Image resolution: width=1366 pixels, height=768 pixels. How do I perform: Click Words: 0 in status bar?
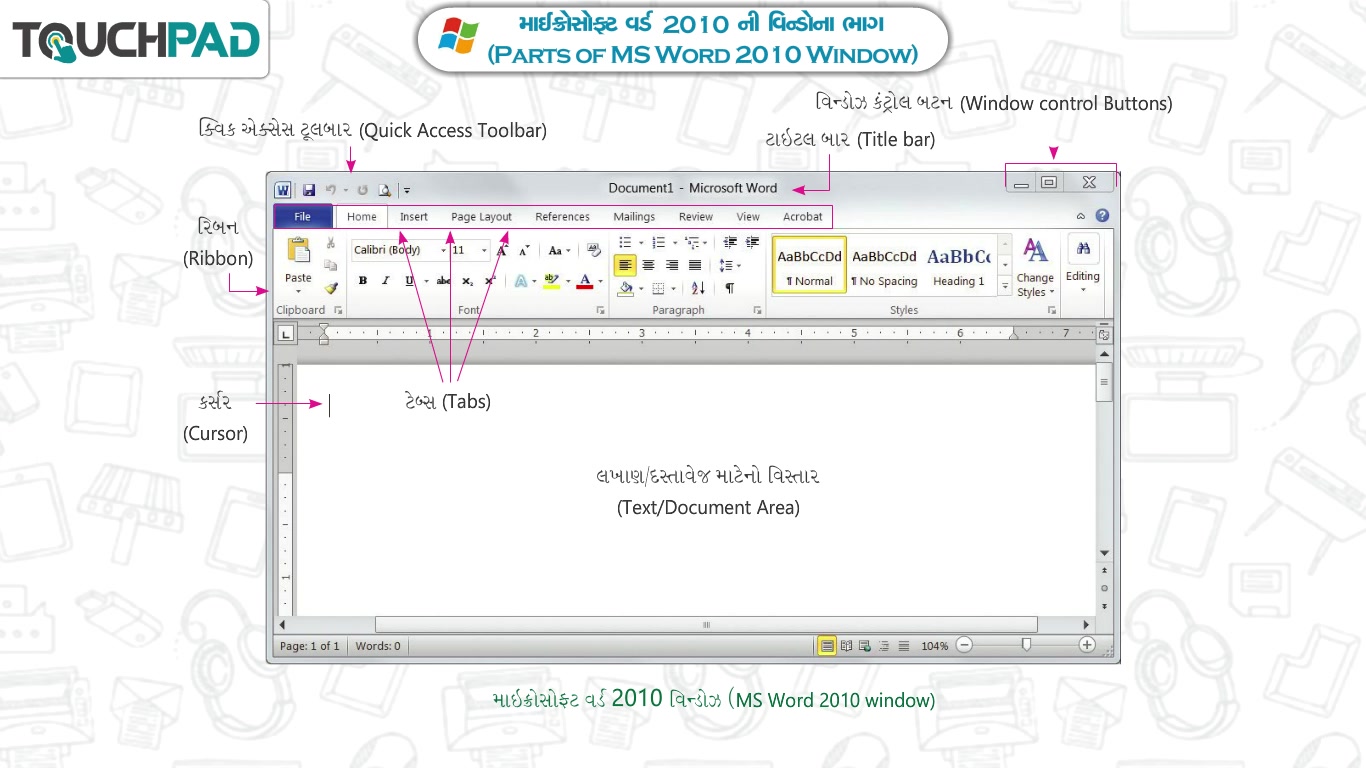[x=378, y=646]
